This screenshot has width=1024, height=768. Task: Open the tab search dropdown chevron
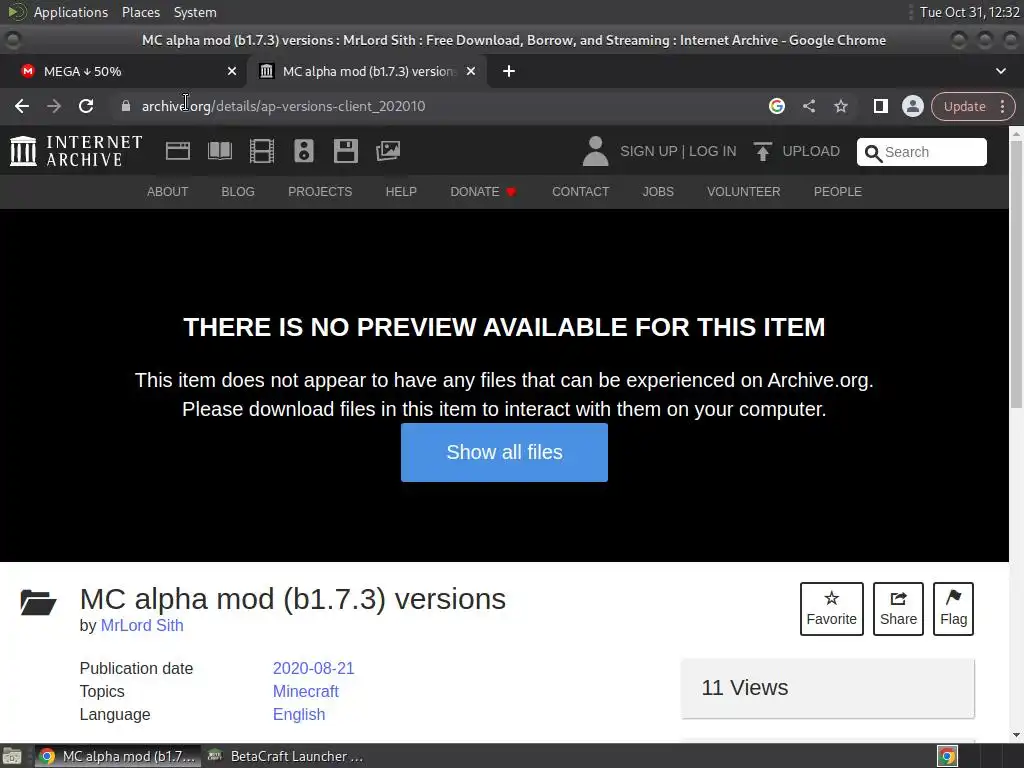tap(1000, 71)
